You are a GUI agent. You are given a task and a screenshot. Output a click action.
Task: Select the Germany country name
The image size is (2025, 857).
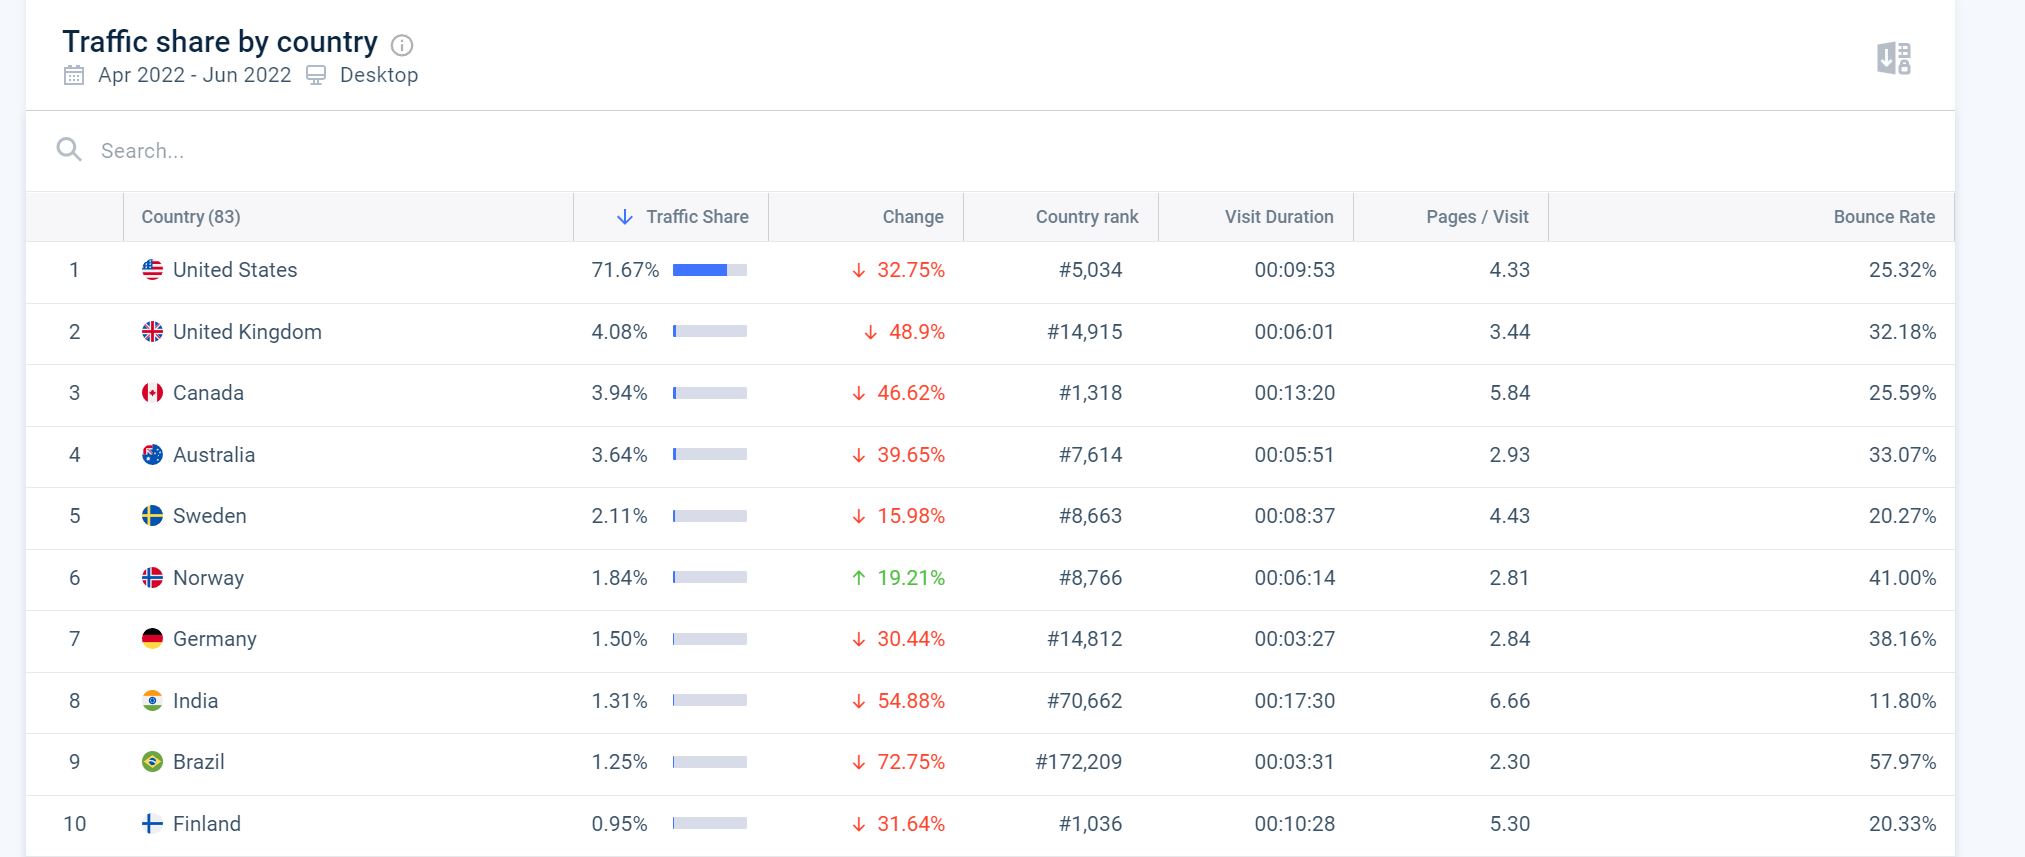tap(215, 639)
